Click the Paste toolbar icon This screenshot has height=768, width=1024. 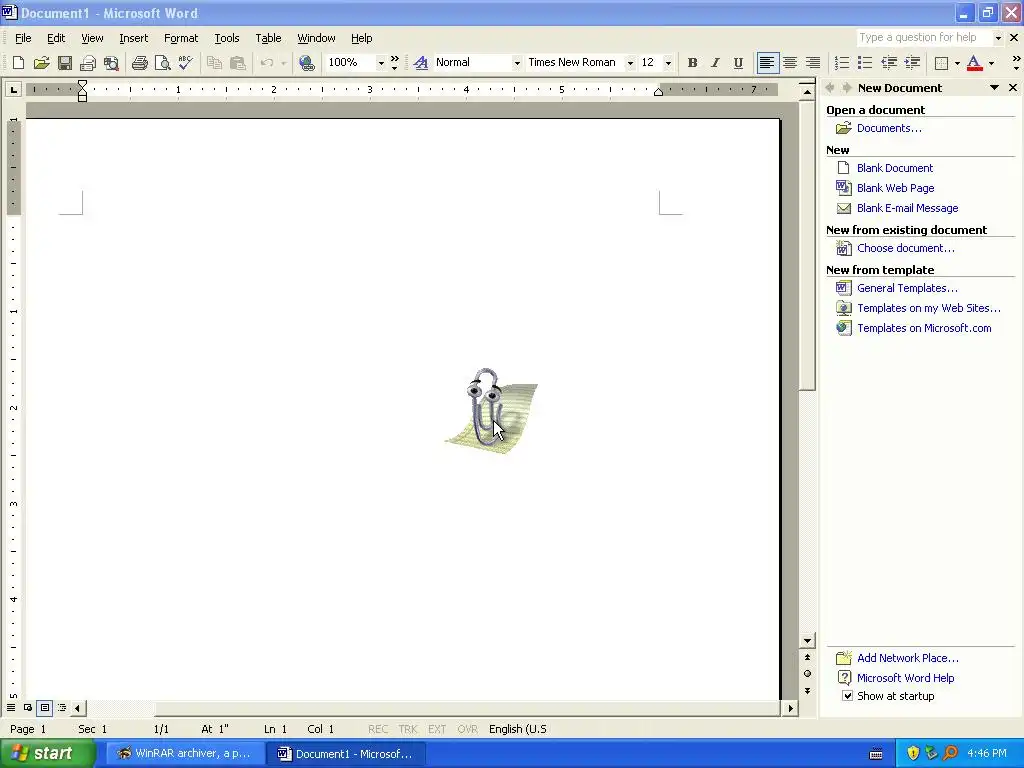(x=237, y=63)
